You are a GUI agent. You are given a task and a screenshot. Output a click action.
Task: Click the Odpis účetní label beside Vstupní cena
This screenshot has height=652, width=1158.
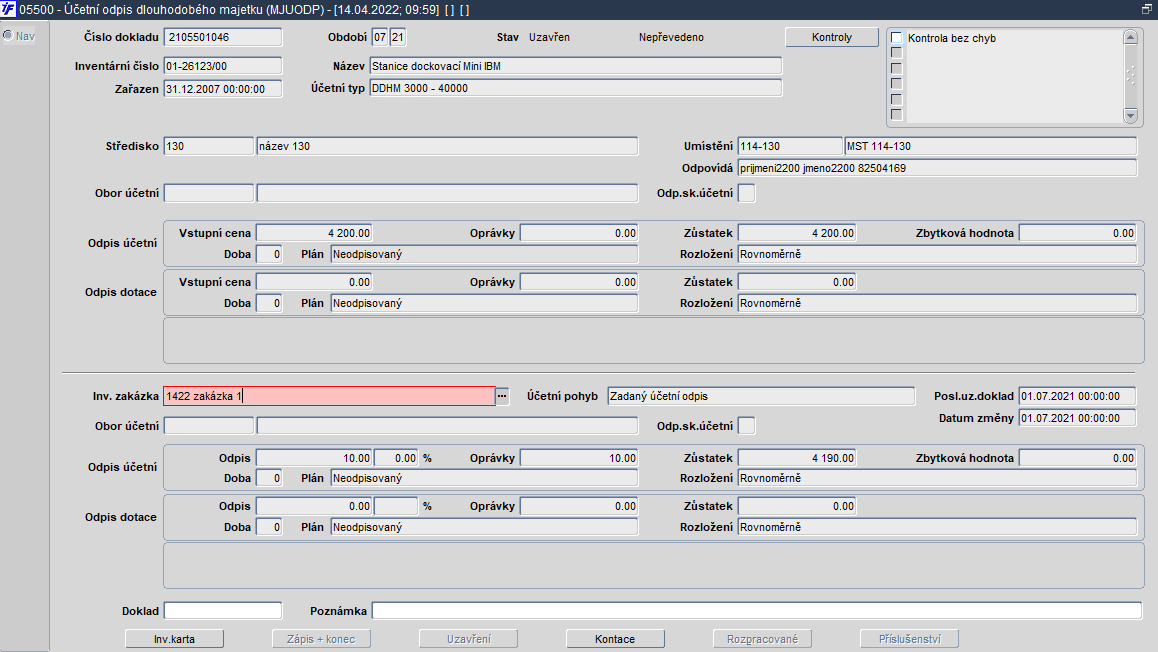click(x=122, y=243)
